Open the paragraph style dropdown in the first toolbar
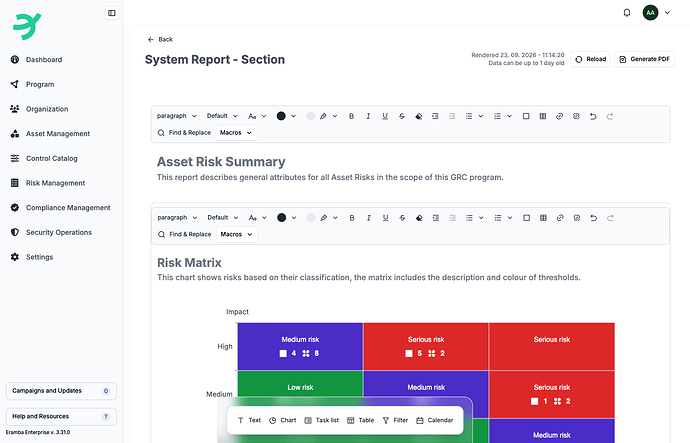This screenshot has height=443, width=690. (176, 116)
